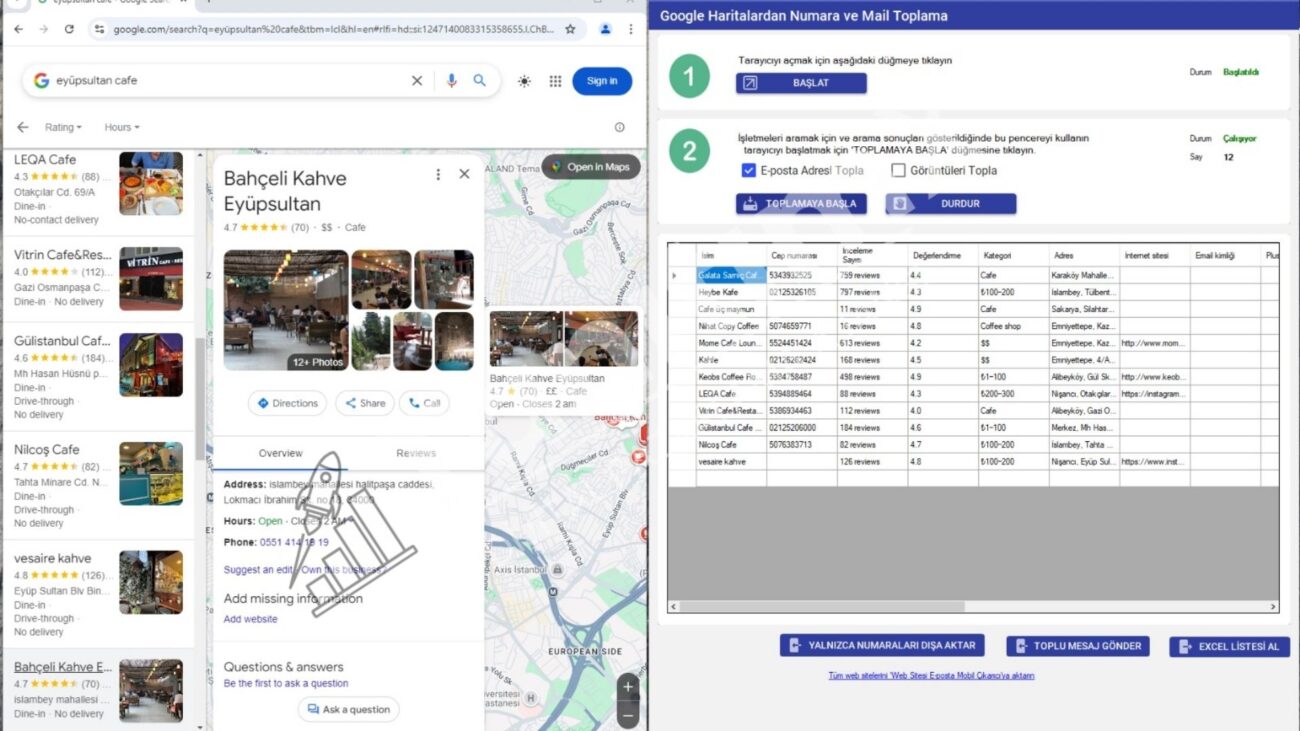The image size is (1300, 731).
Task: Toggle Görüntüleri Topla checkbox
Action: point(898,171)
